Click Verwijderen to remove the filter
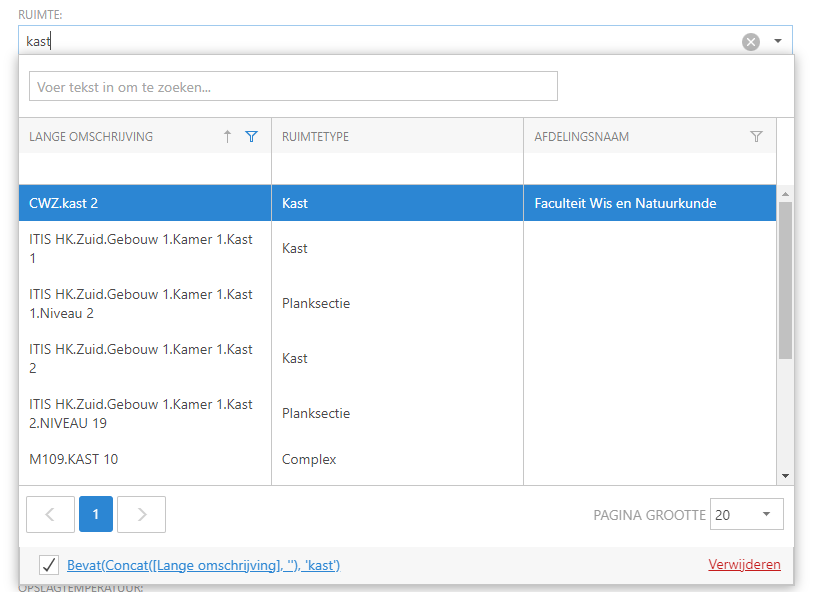Viewport: 813px width, 592px height. pos(744,565)
